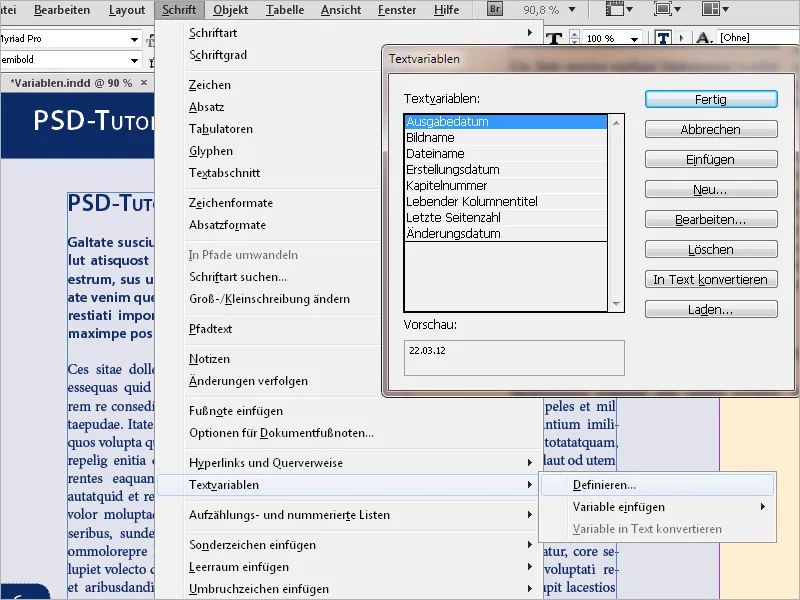
Task: Select the Variablen.indd document tab
Action: pos(71,83)
